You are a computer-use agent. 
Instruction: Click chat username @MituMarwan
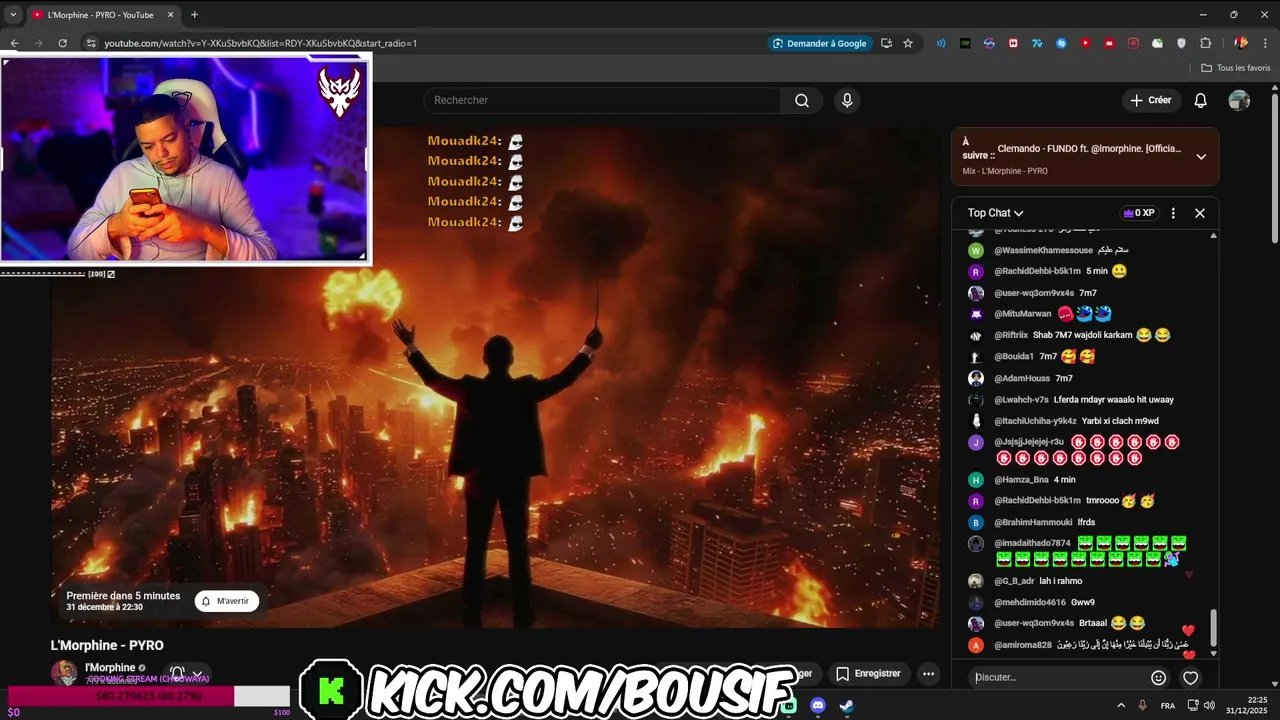1023,314
